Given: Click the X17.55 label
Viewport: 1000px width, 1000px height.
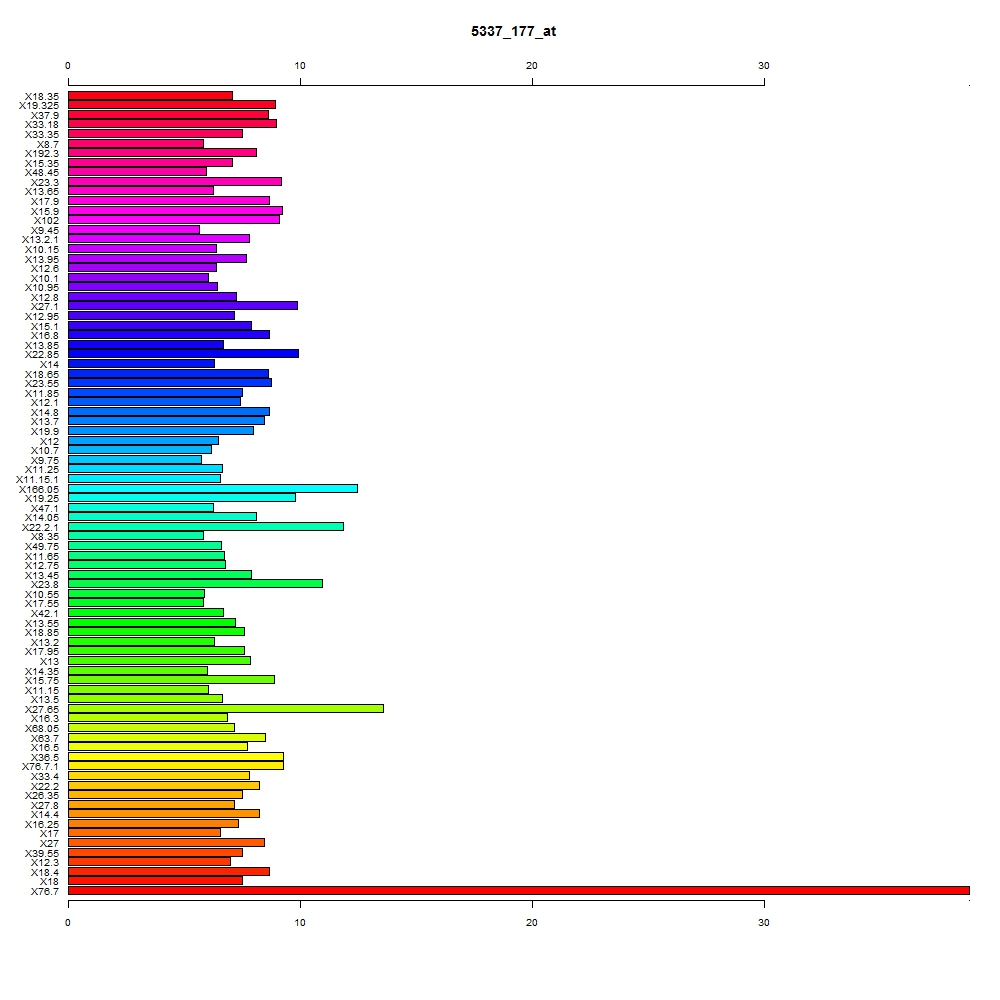Looking at the screenshot, I should click(42, 603).
